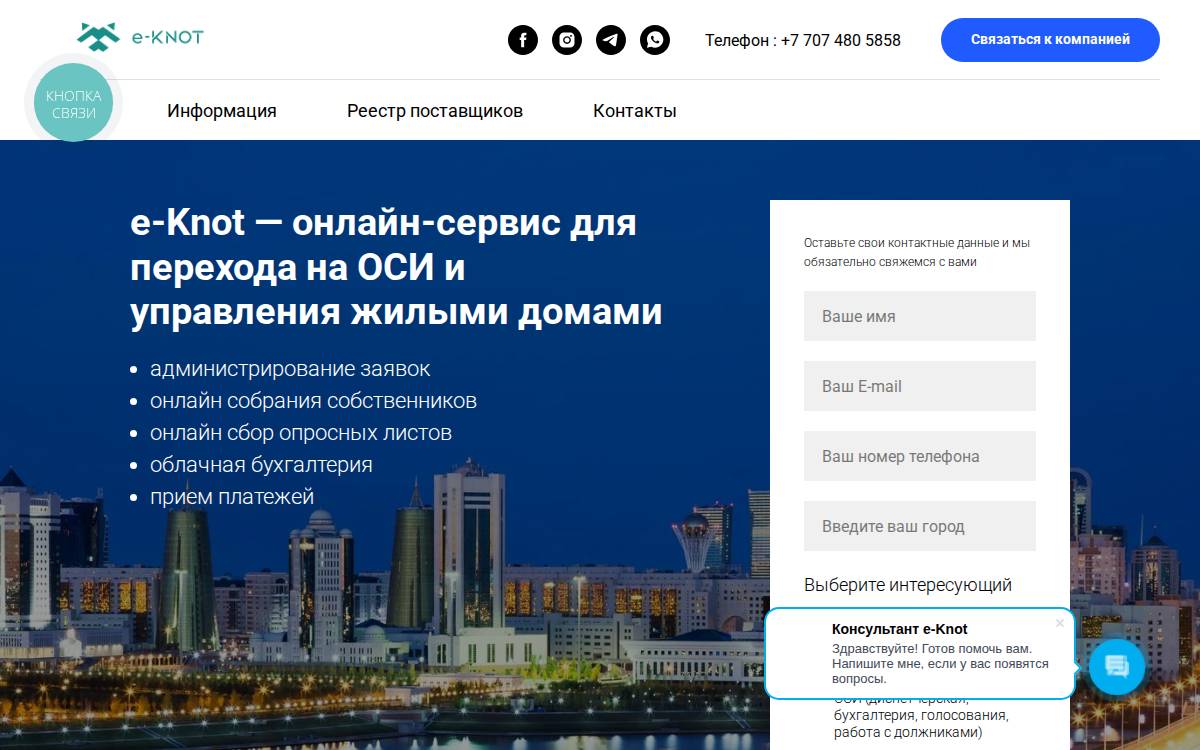
Task: Open the WhatsApp social icon
Action: point(655,40)
